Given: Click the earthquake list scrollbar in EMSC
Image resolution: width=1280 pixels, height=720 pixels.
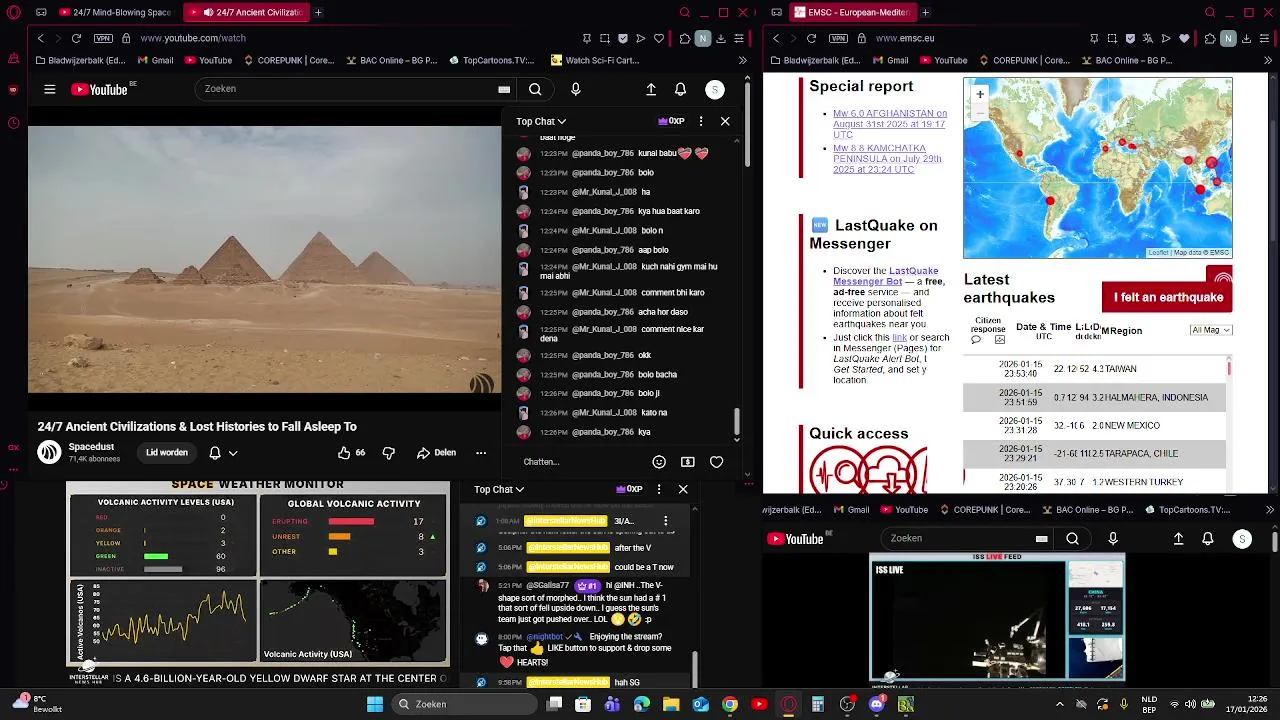Looking at the screenshot, I should tap(1229, 369).
